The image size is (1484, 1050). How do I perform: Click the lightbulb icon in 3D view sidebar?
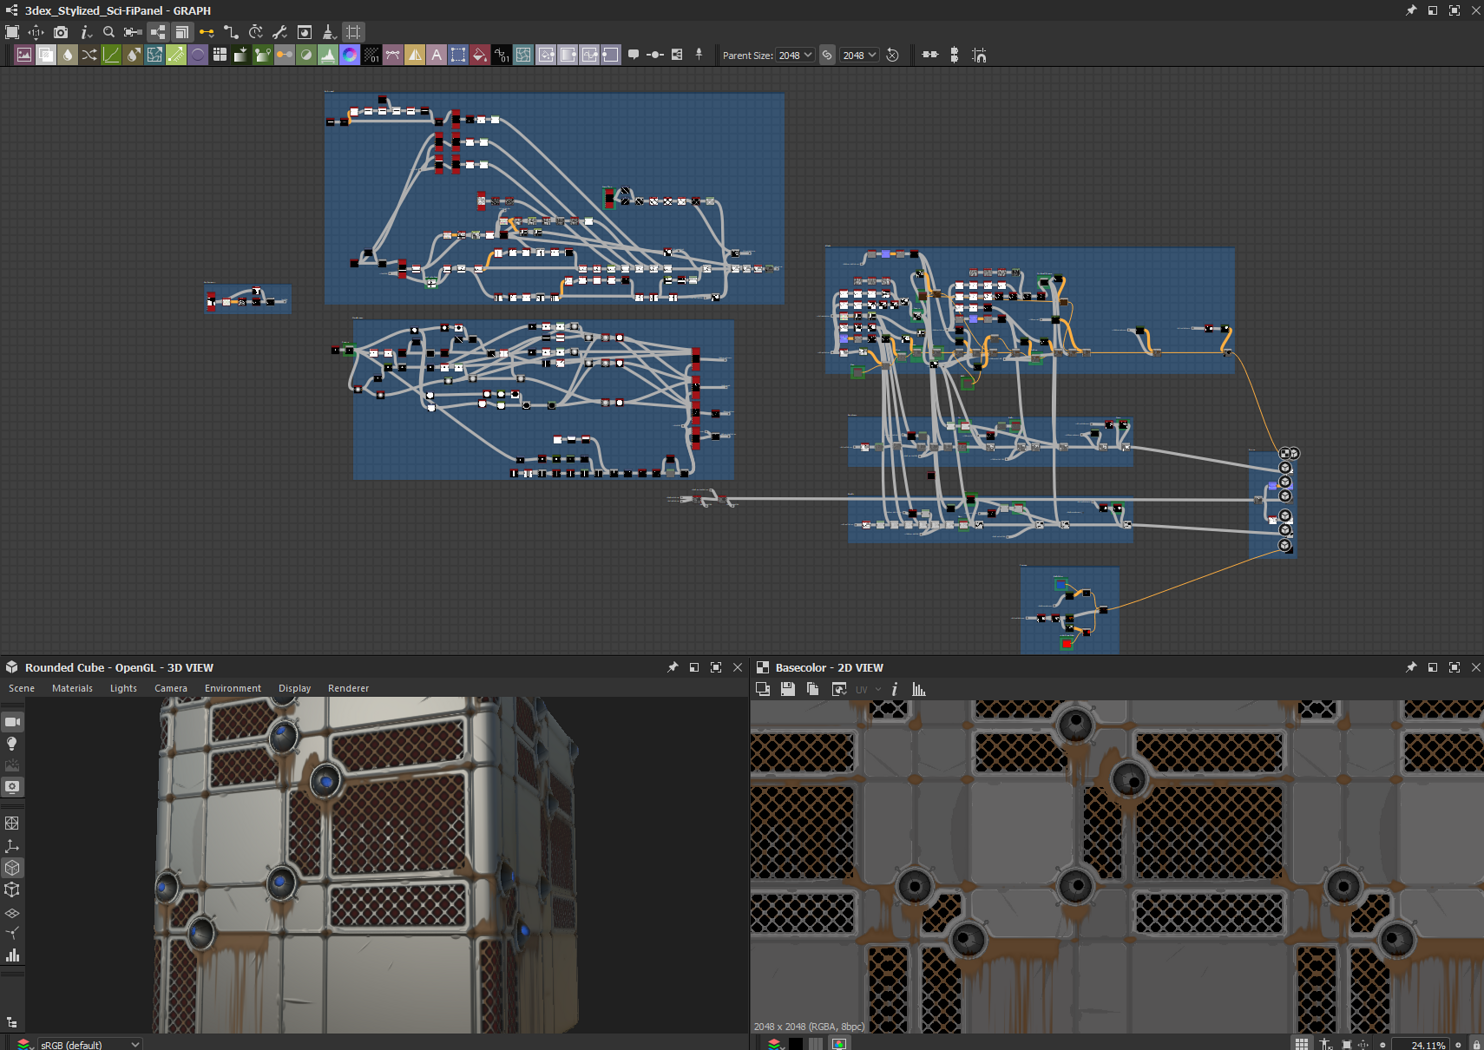click(12, 744)
